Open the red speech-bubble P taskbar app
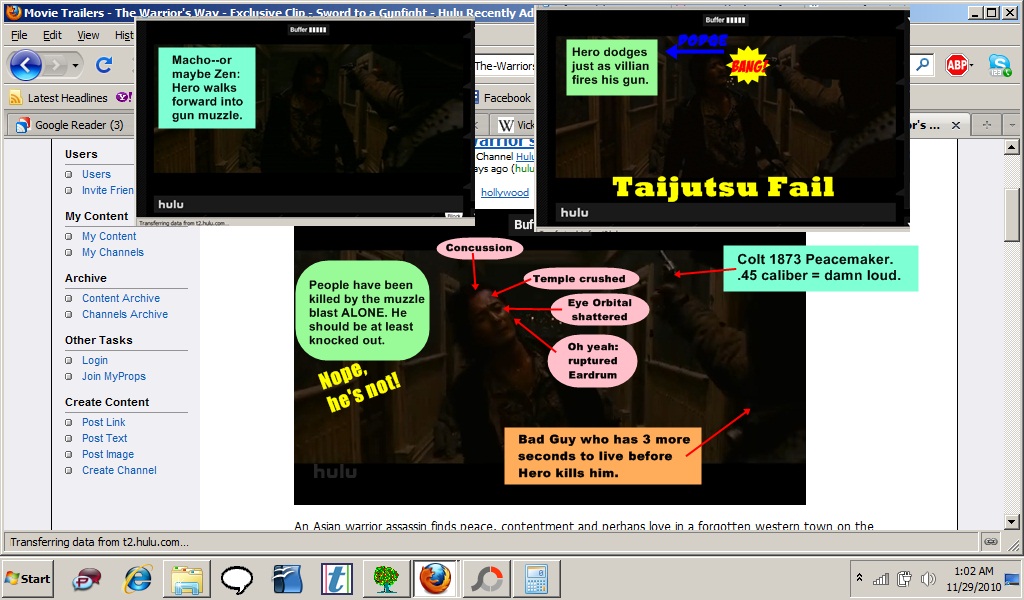The height and width of the screenshot is (600, 1024). coord(87,579)
